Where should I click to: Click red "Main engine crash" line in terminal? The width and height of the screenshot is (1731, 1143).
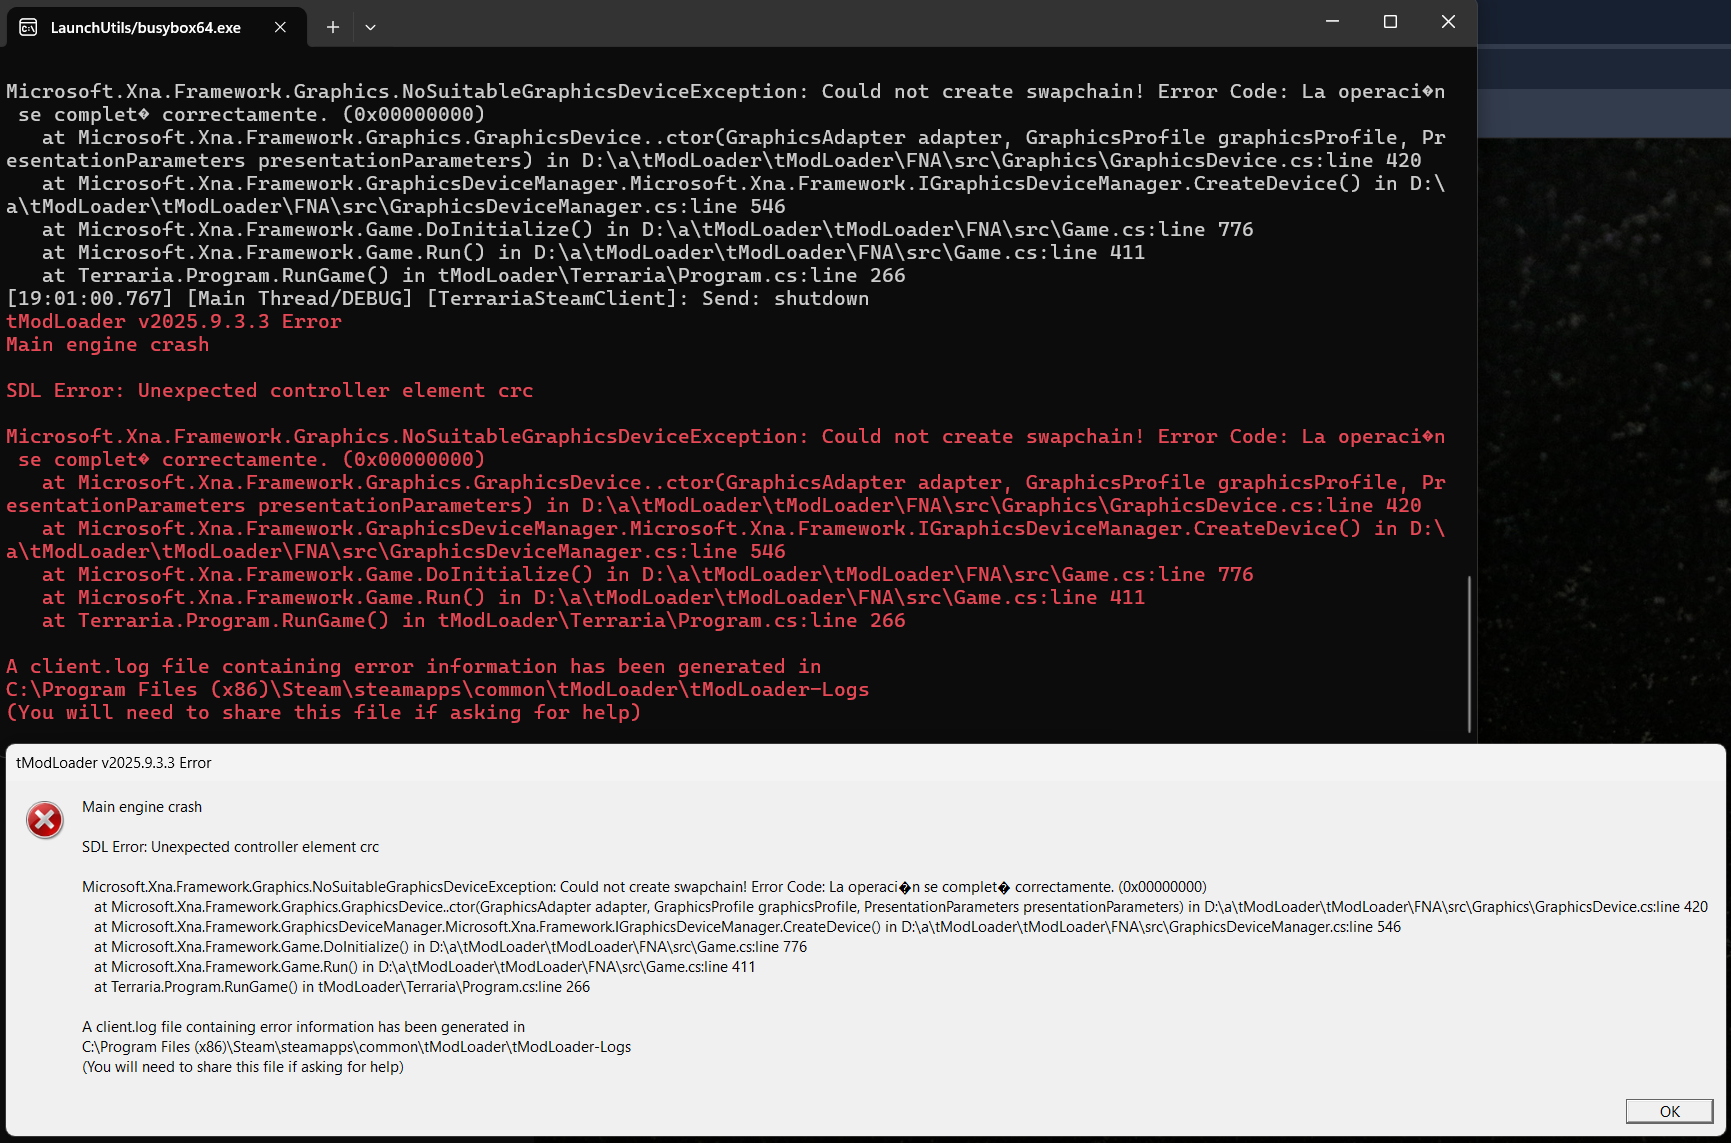pyautogui.click(x=108, y=344)
